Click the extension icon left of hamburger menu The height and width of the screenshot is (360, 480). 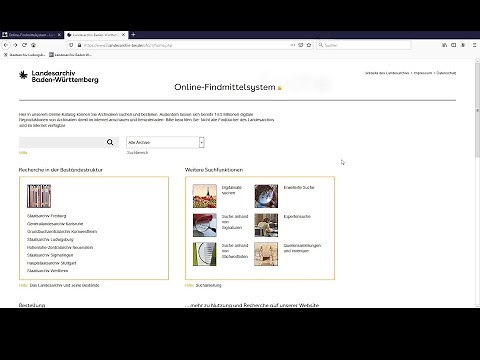tap(463, 45)
